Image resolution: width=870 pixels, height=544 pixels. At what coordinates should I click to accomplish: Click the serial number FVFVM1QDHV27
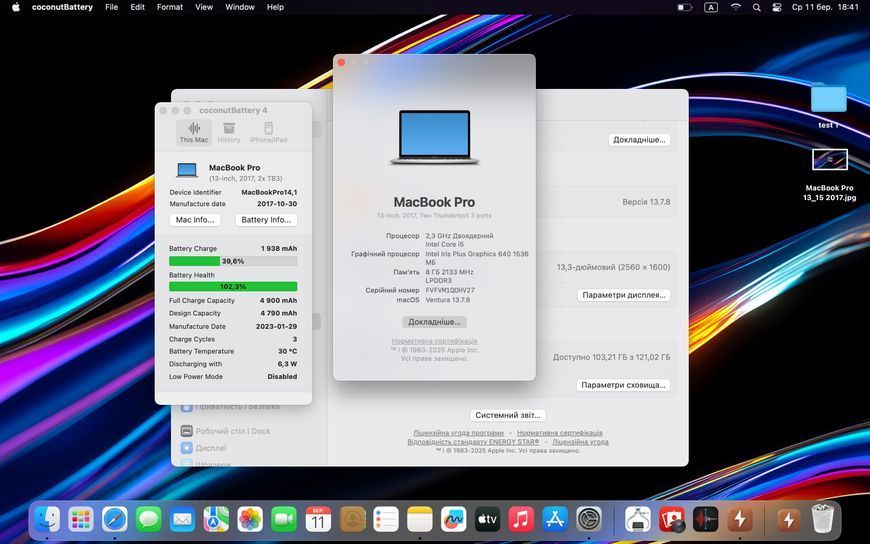(450, 290)
